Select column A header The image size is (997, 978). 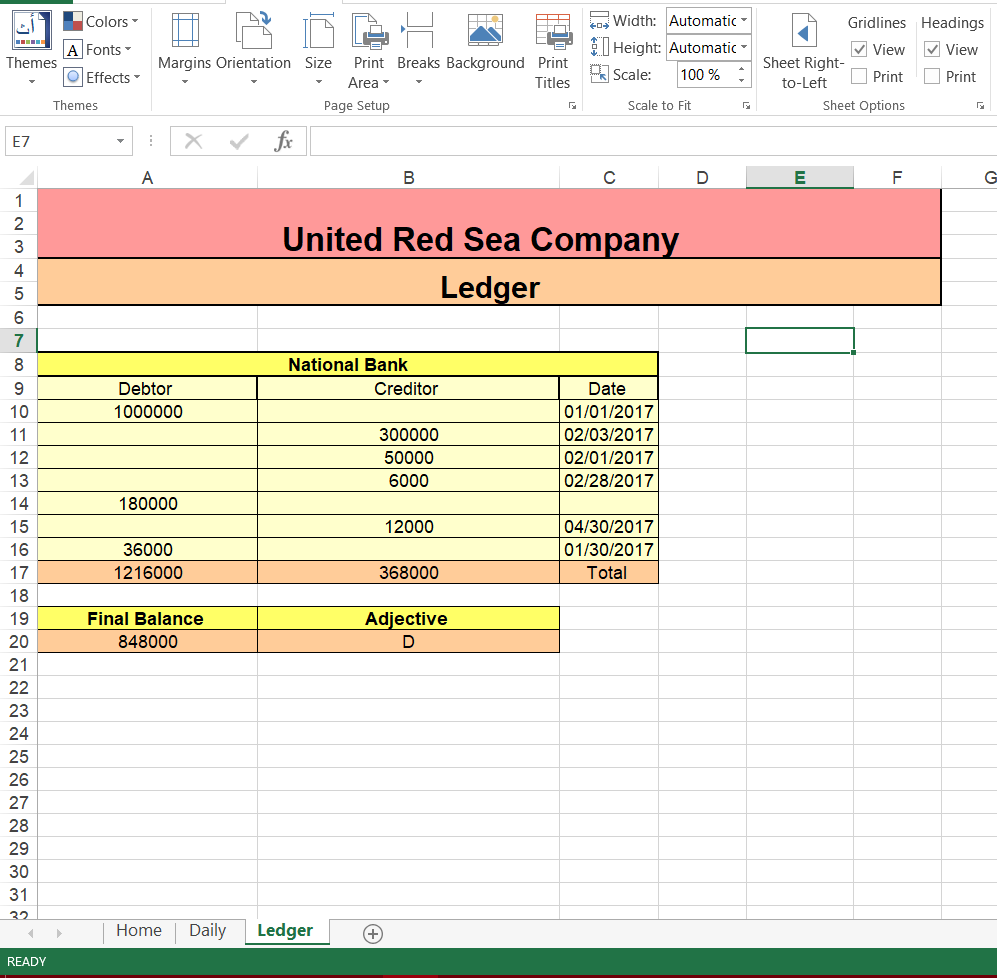pyautogui.click(x=148, y=177)
